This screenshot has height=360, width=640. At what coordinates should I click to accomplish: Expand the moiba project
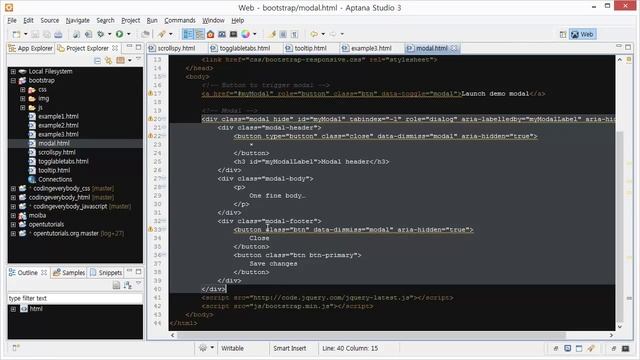(x=13, y=216)
